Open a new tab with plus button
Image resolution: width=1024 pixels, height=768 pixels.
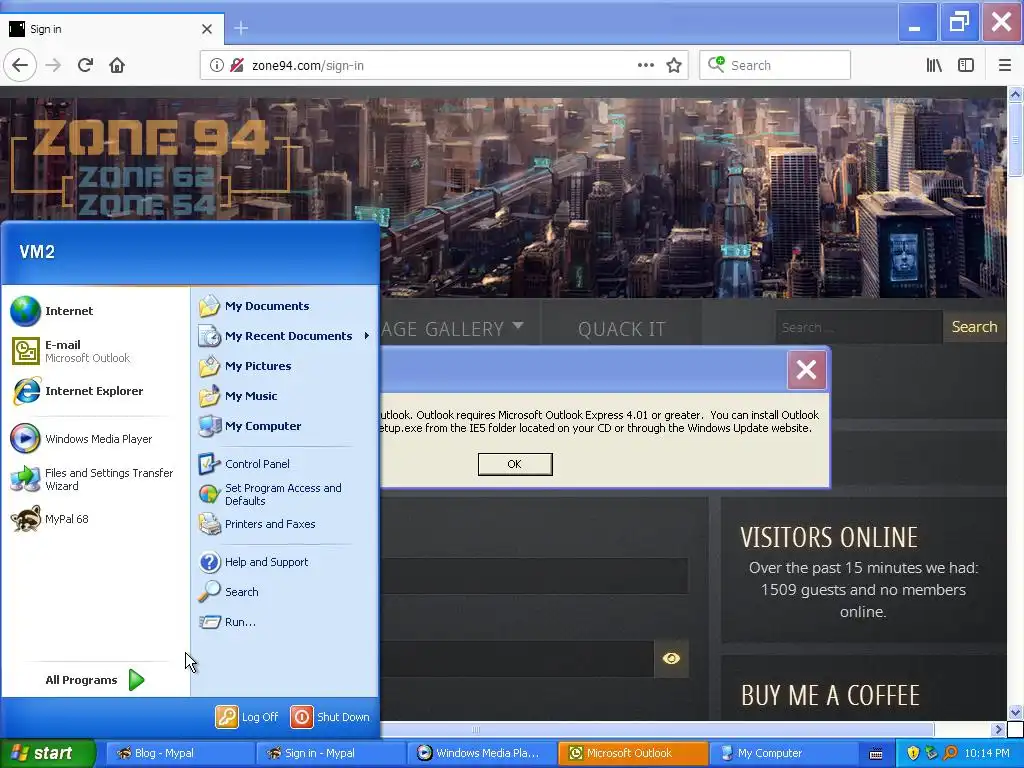pyautogui.click(x=241, y=28)
